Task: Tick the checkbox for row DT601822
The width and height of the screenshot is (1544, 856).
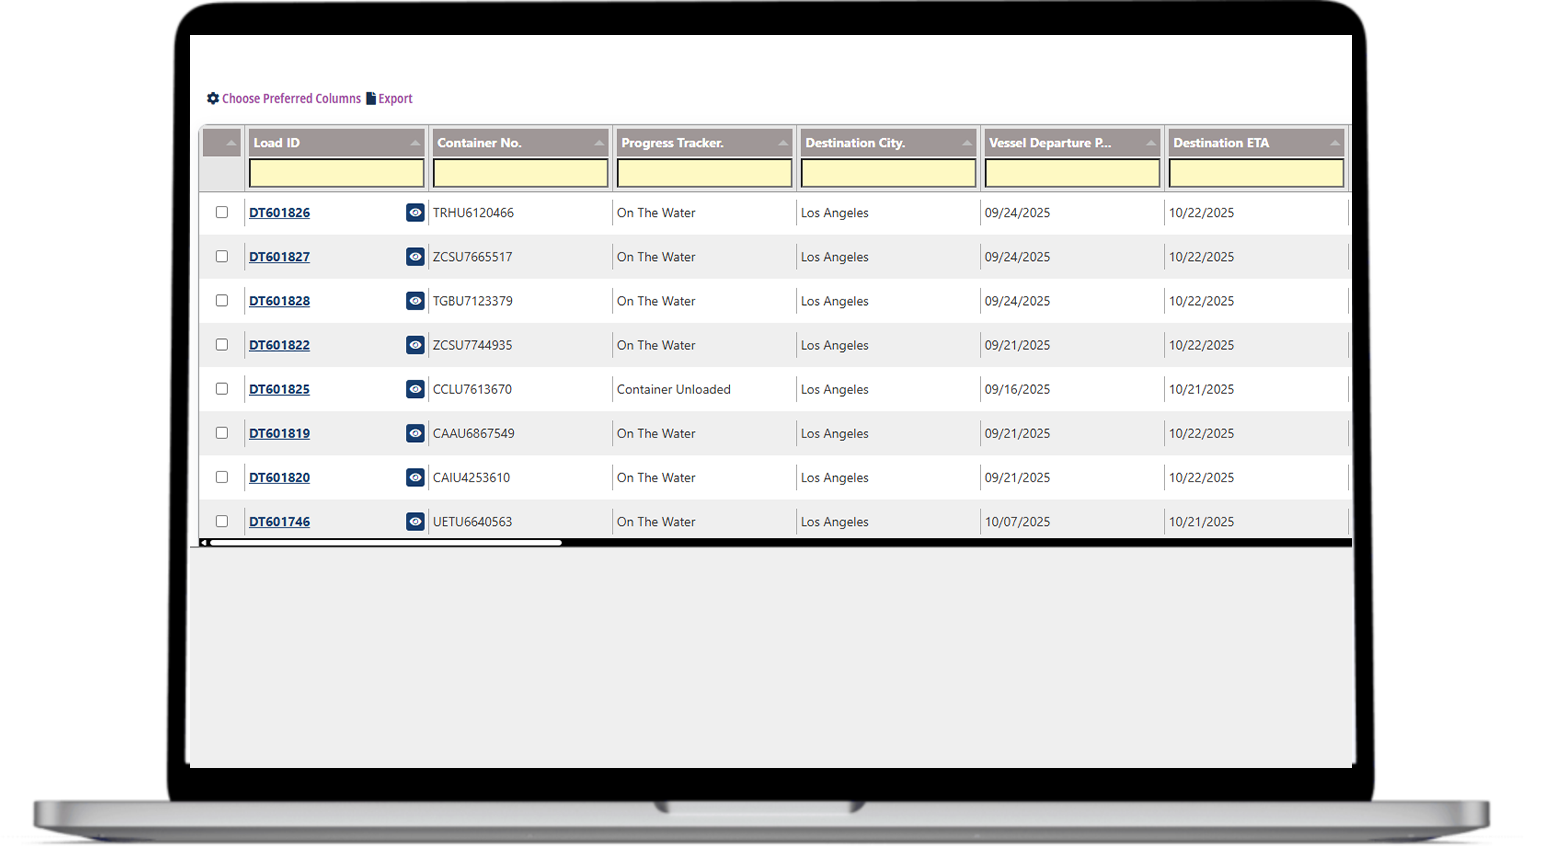Action: pyautogui.click(x=222, y=345)
